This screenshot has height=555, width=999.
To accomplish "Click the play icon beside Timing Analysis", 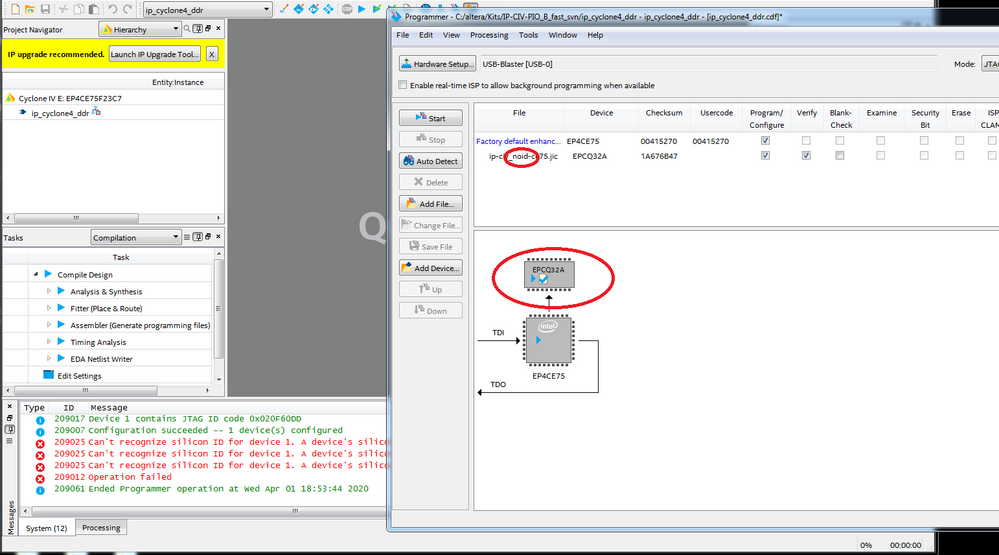I will [x=61, y=342].
